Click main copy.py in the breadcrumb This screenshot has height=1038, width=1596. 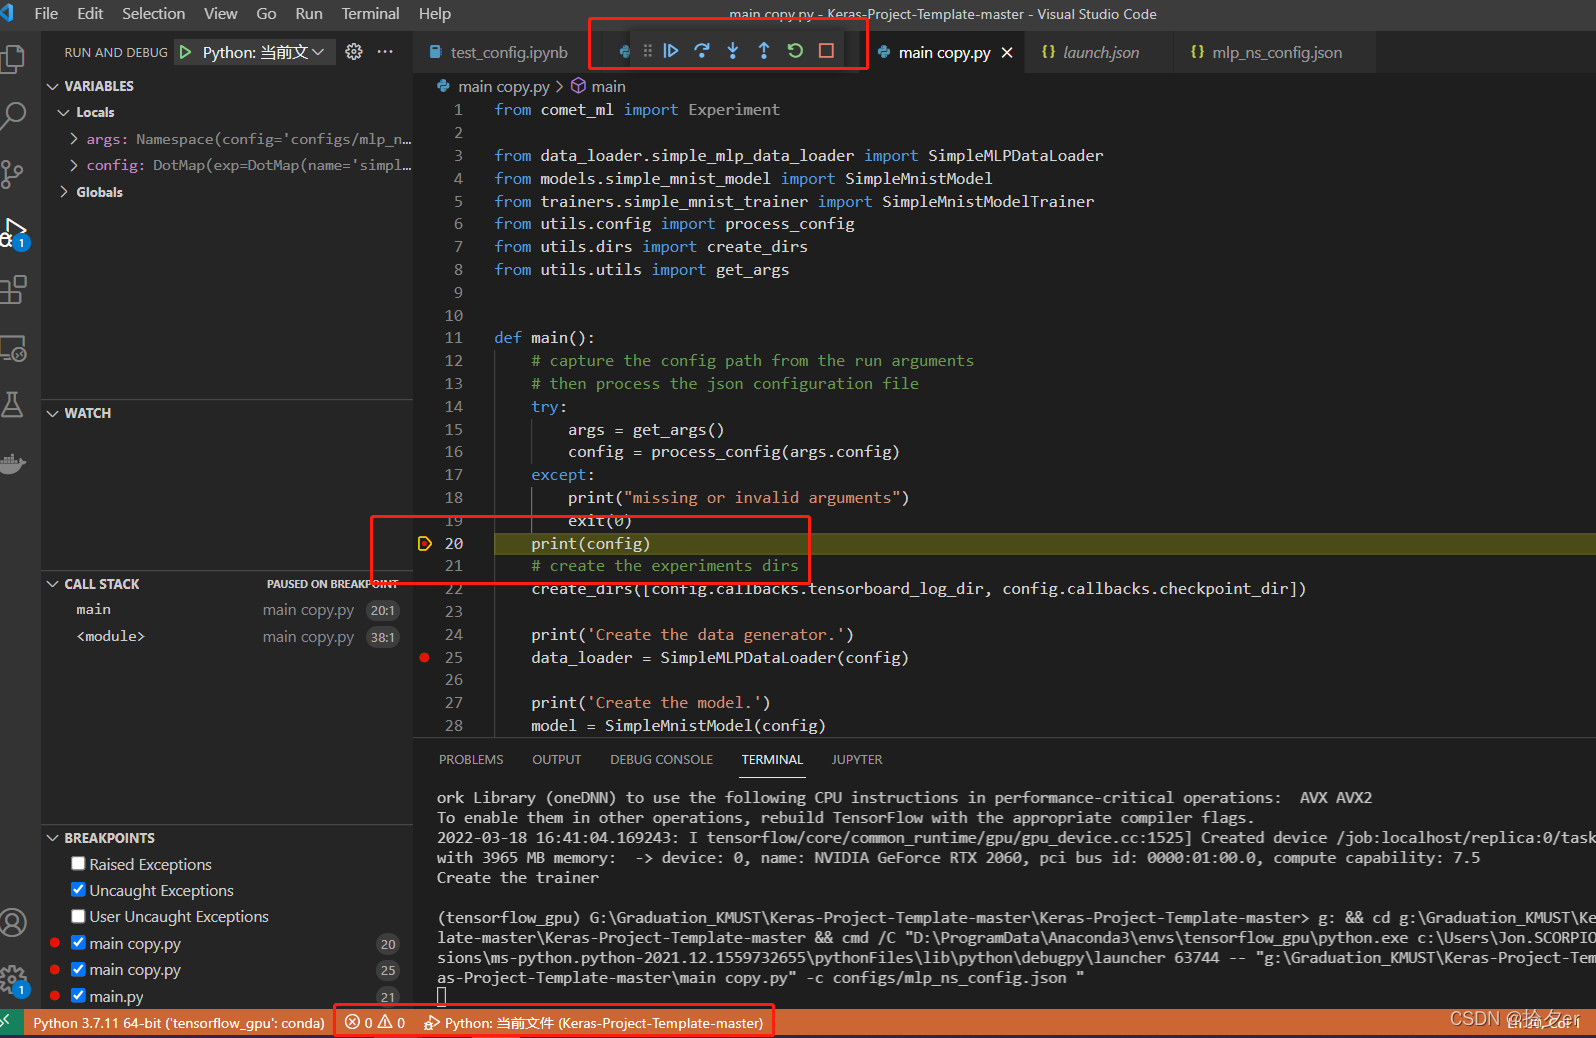click(503, 87)
